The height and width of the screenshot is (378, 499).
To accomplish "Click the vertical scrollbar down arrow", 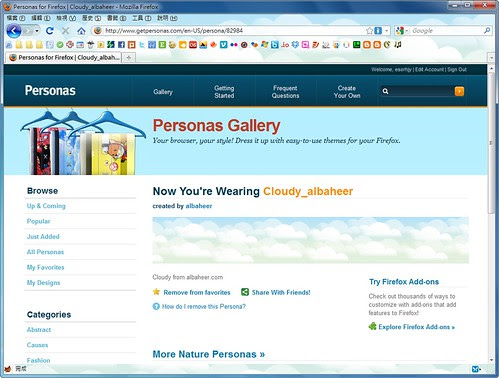I will coord(491,360).
